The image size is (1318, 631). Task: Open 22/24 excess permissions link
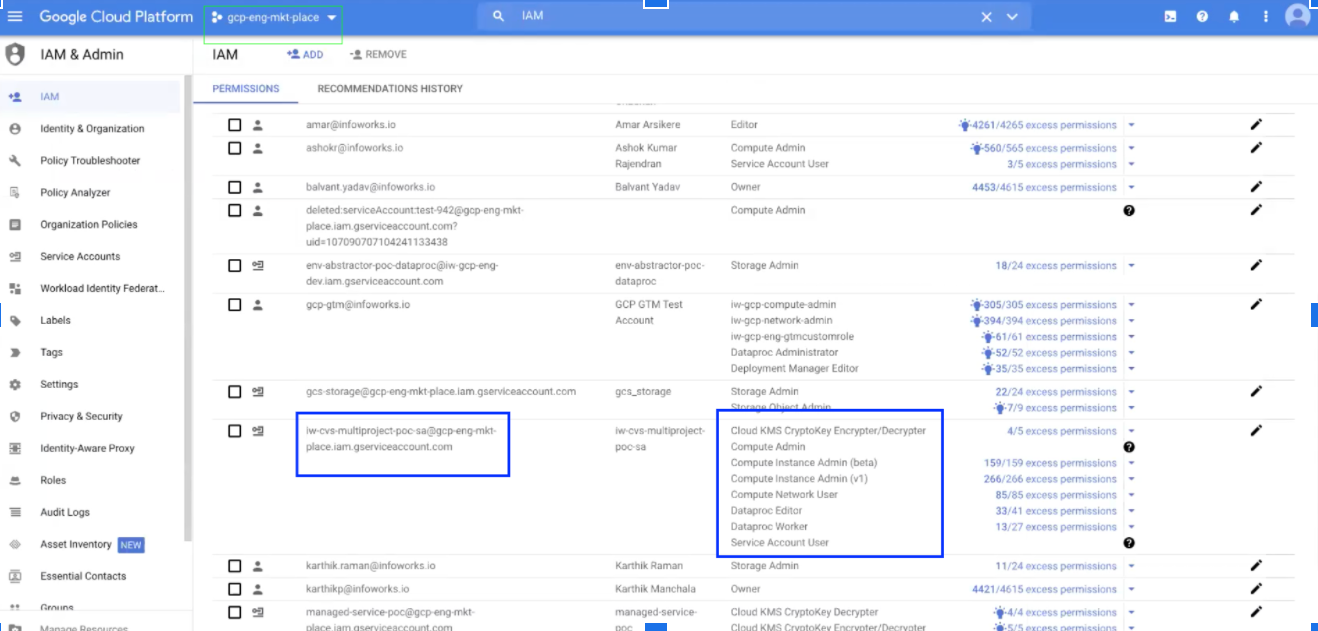pos(1056,392)
